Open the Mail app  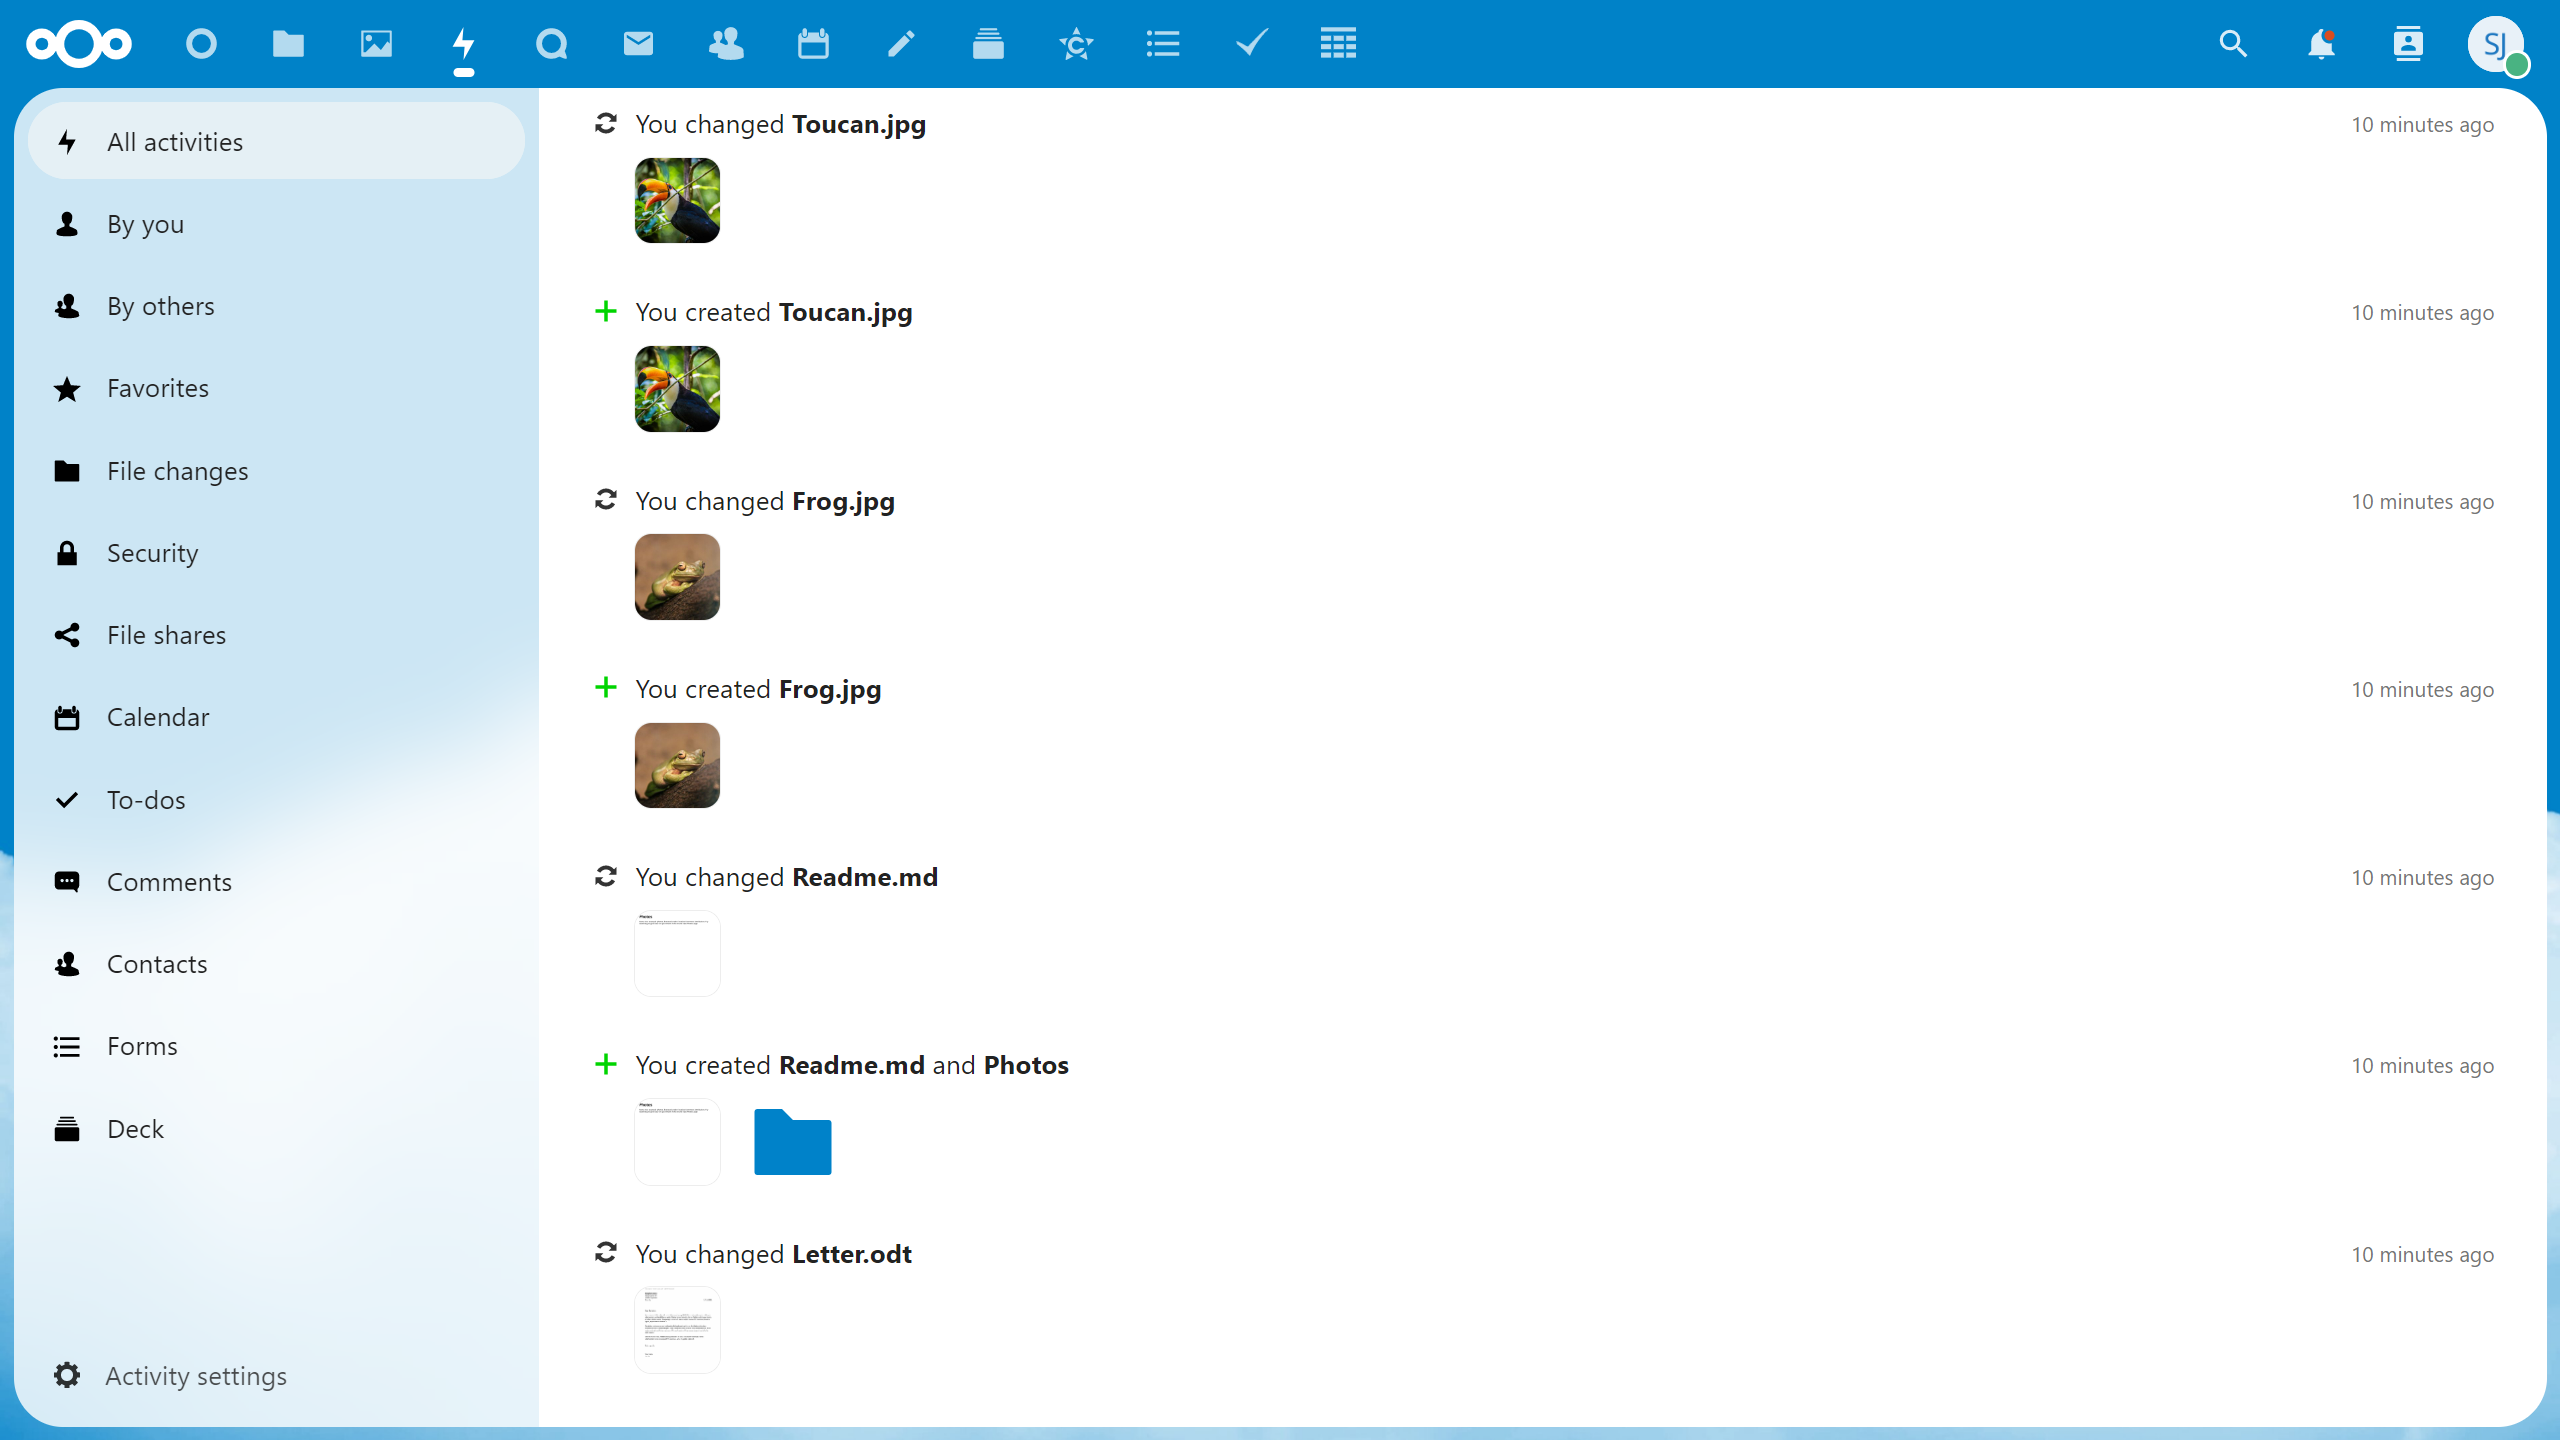[x=638, y=44]
